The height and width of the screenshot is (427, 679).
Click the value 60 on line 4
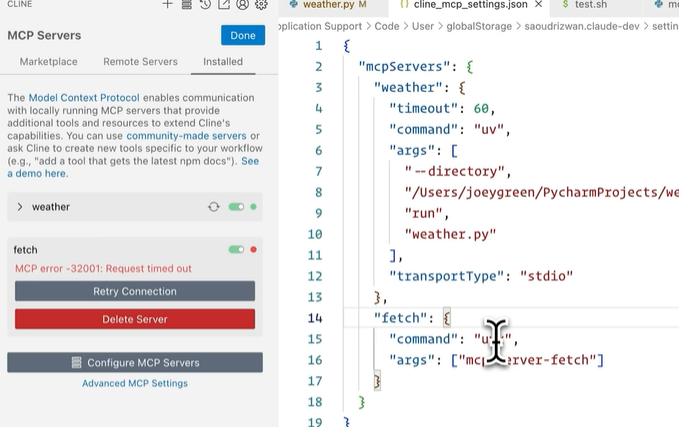[481, 108]
